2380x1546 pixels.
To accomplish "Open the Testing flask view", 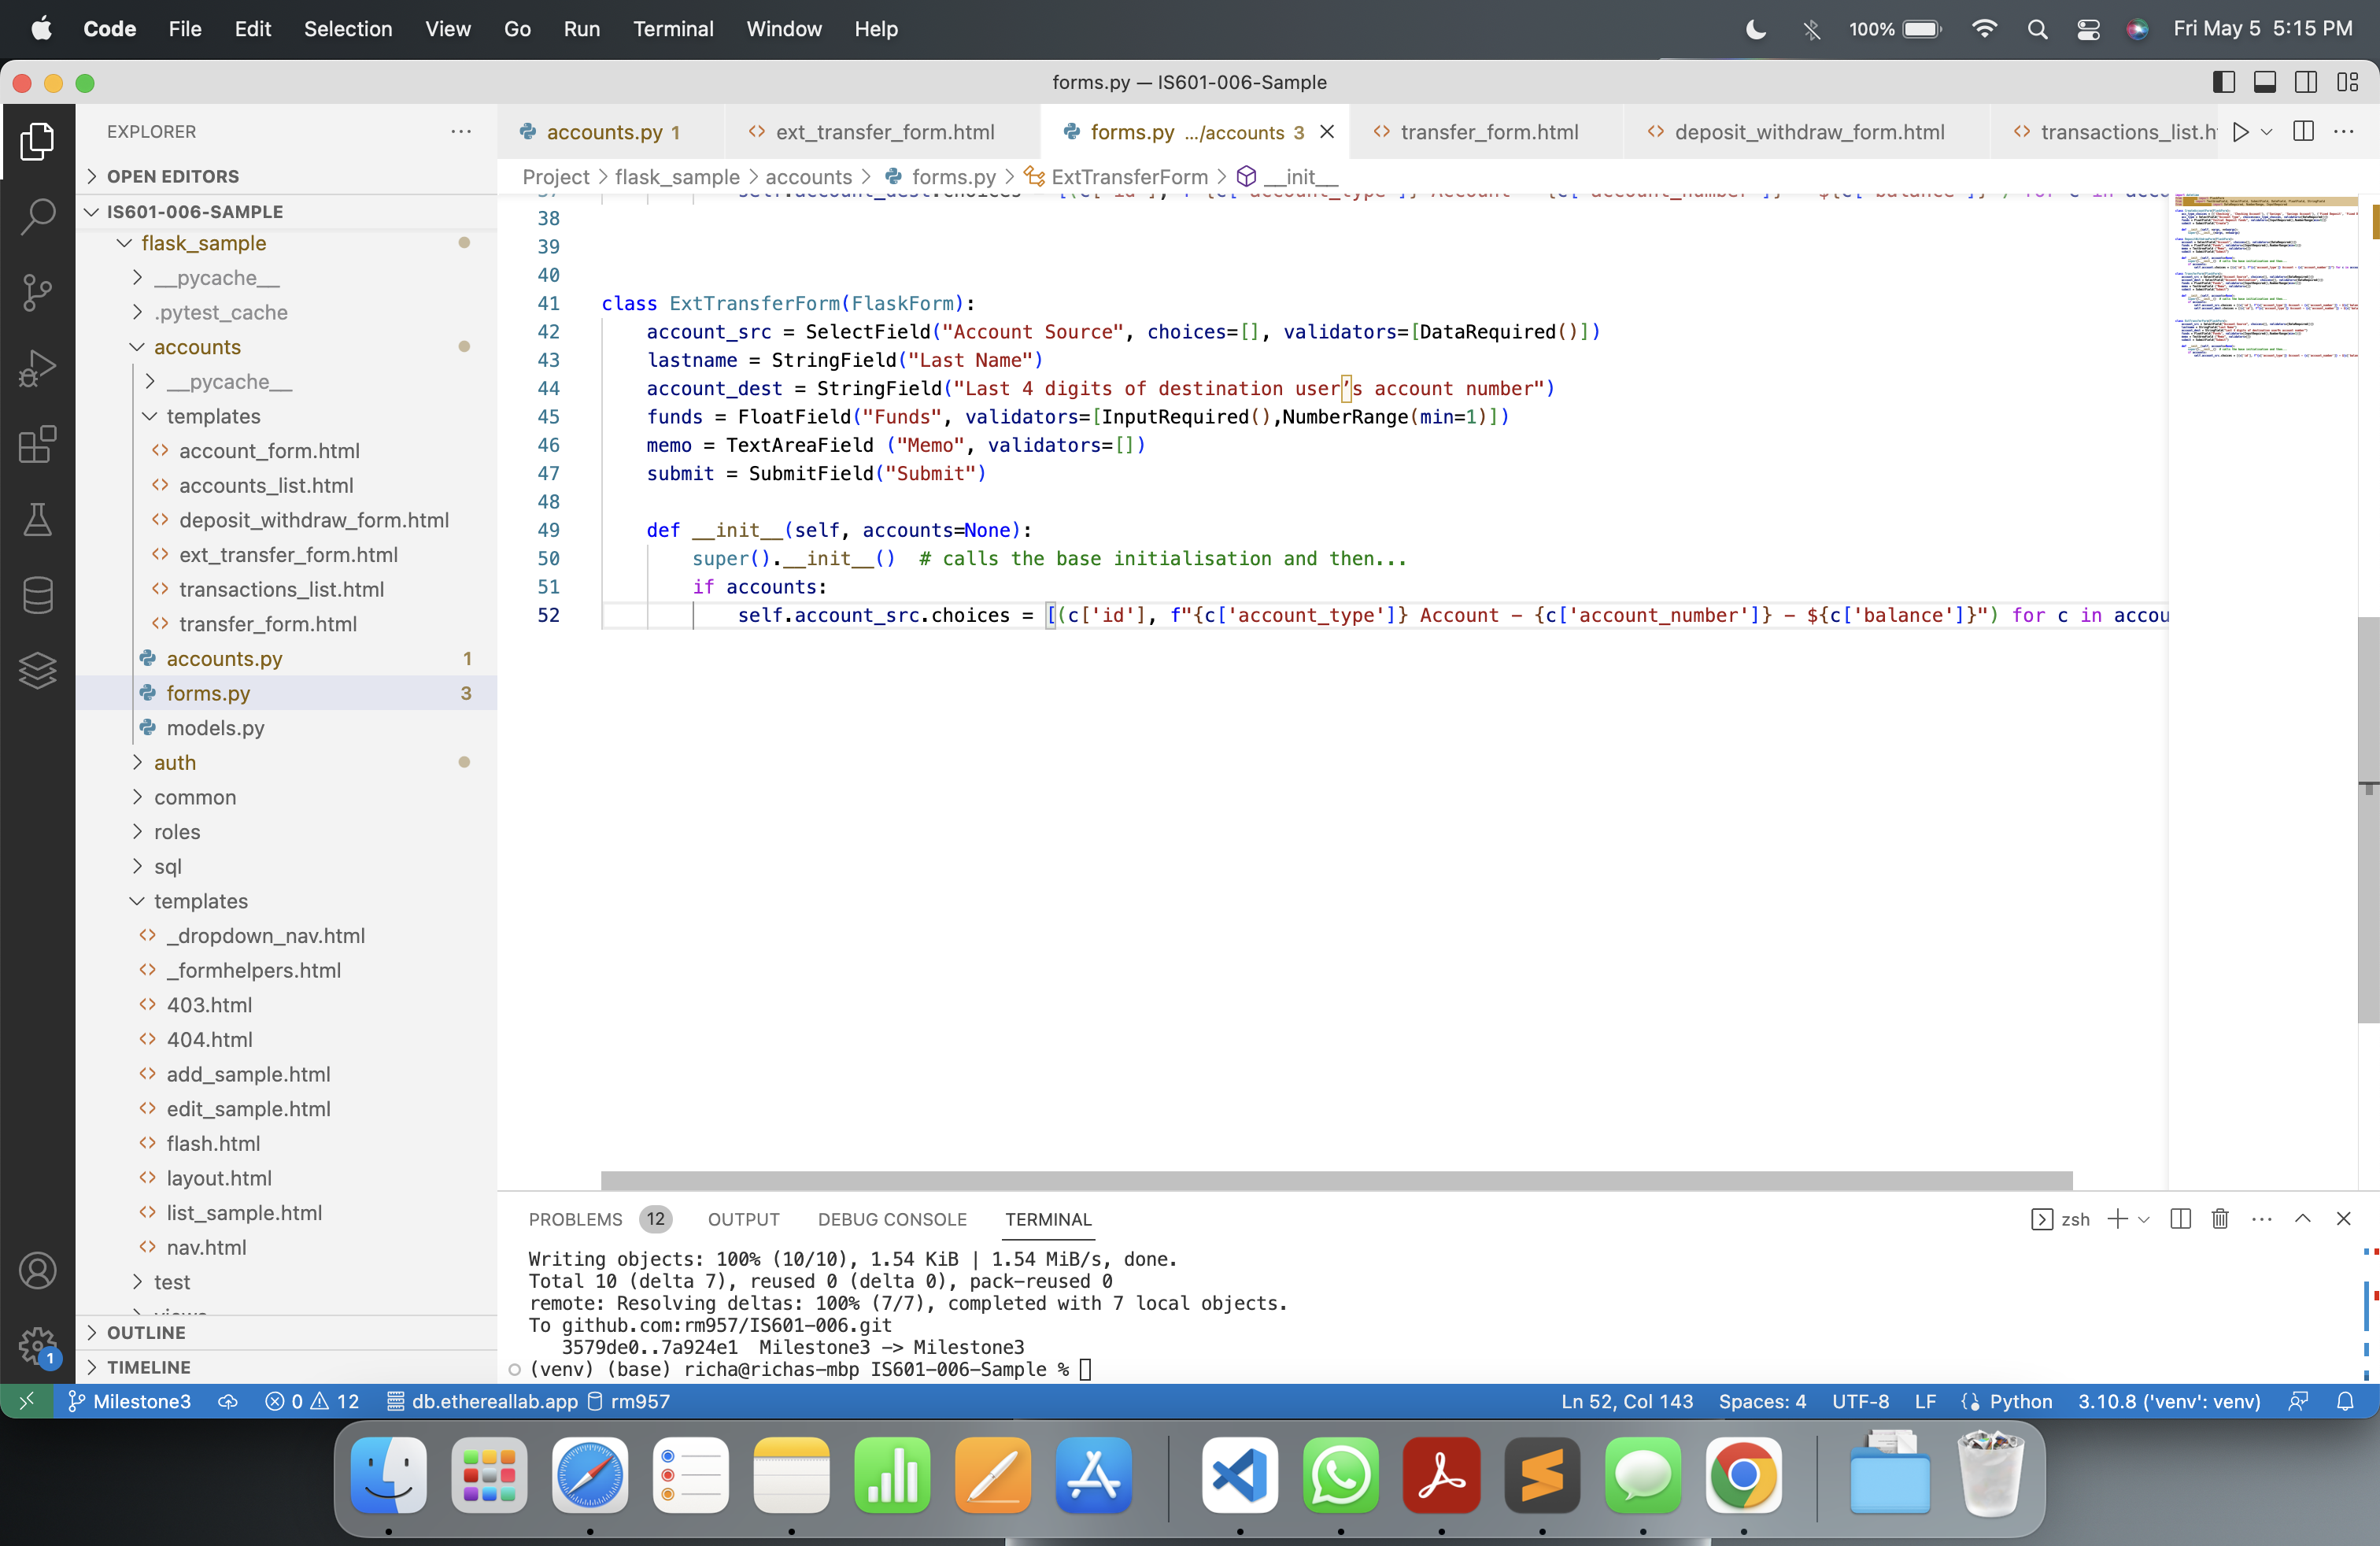I will point(37,520).
